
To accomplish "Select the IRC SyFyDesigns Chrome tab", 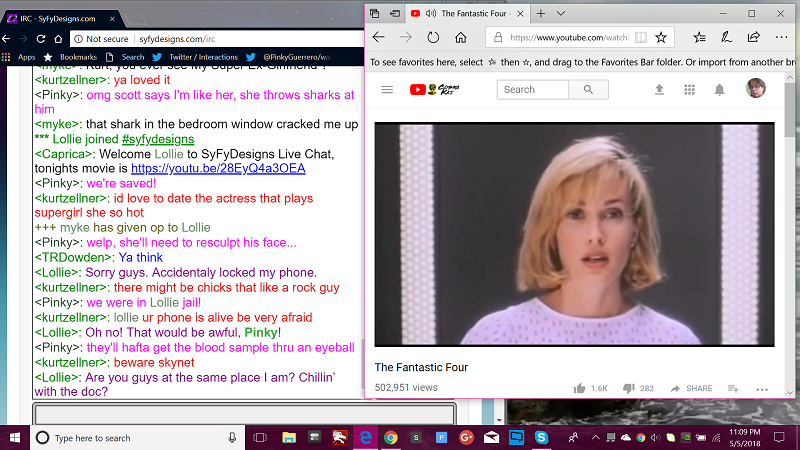I will click(x=58, y=19).
